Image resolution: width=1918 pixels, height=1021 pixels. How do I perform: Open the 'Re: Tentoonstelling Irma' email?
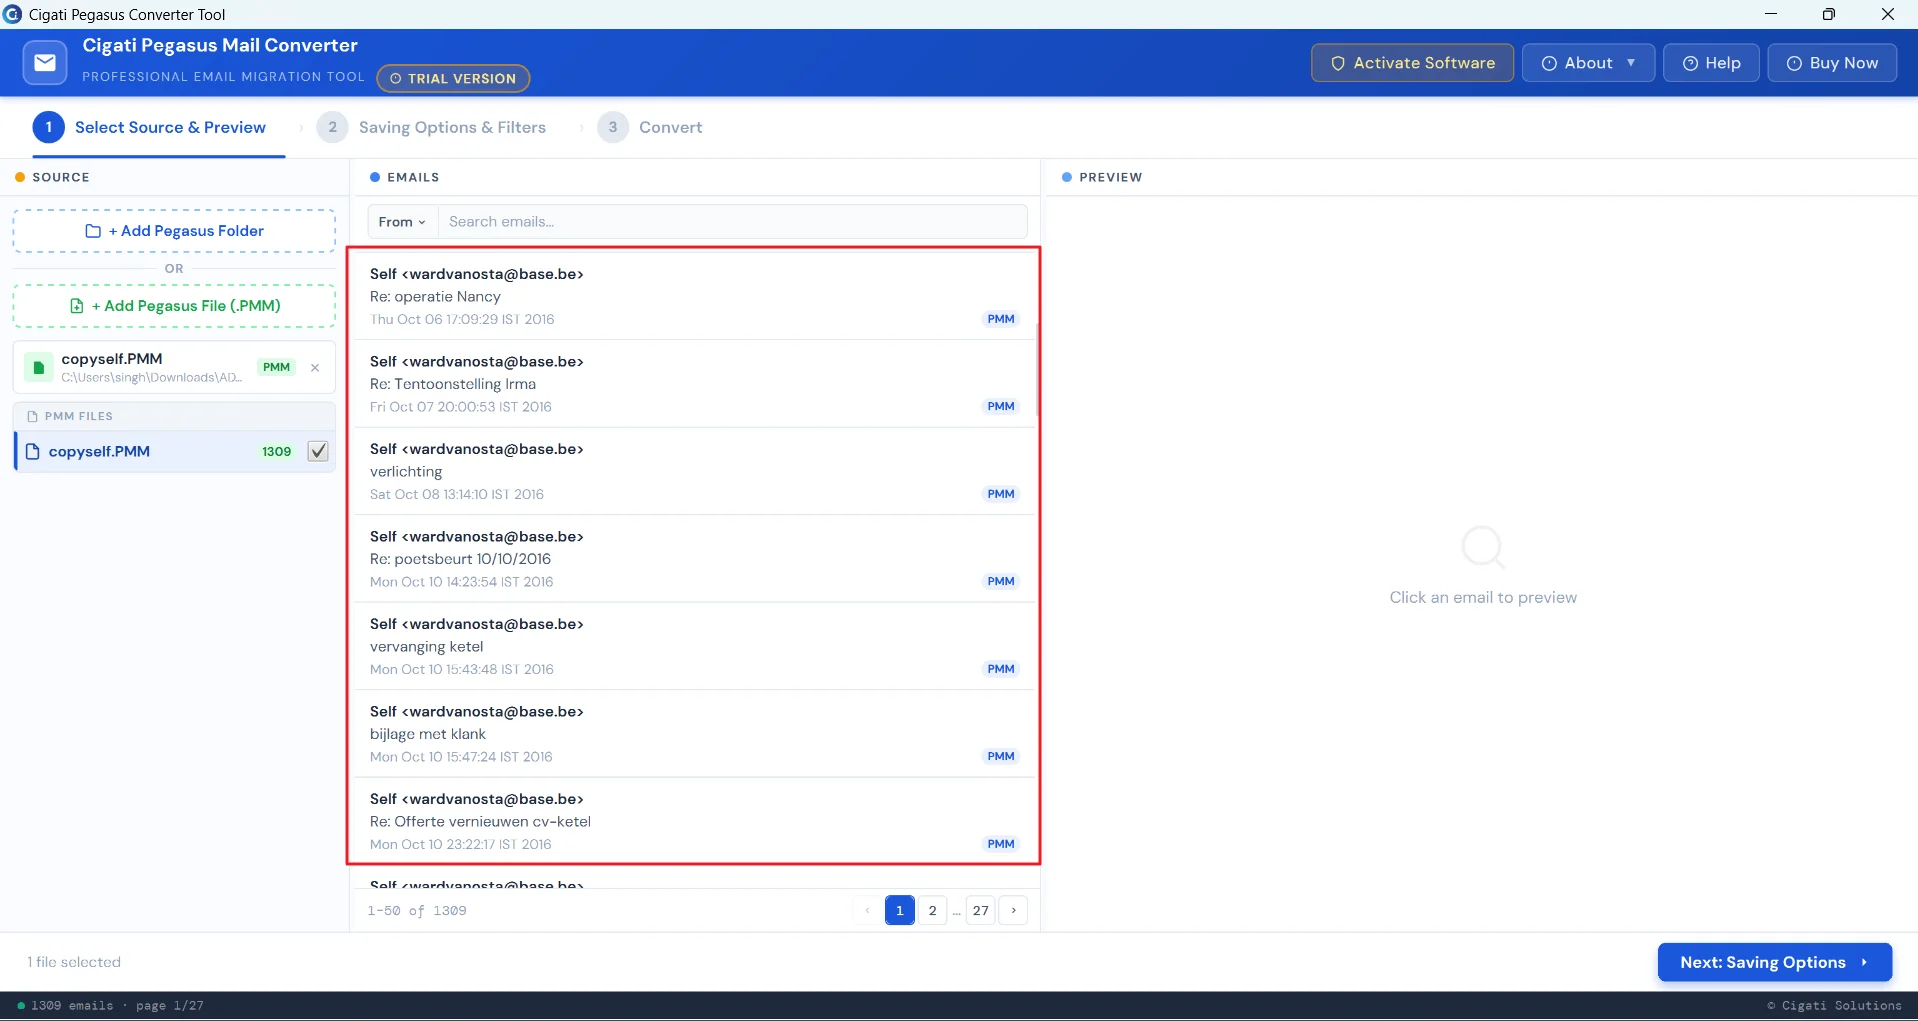click(x=694, y=384)
